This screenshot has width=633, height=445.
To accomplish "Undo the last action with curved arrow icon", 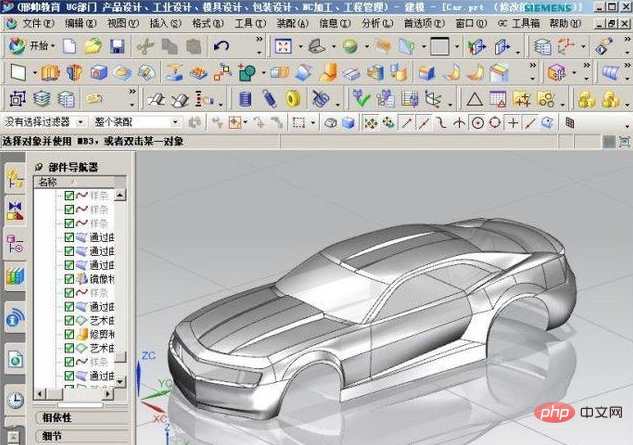I will click(x=221, y=46).
